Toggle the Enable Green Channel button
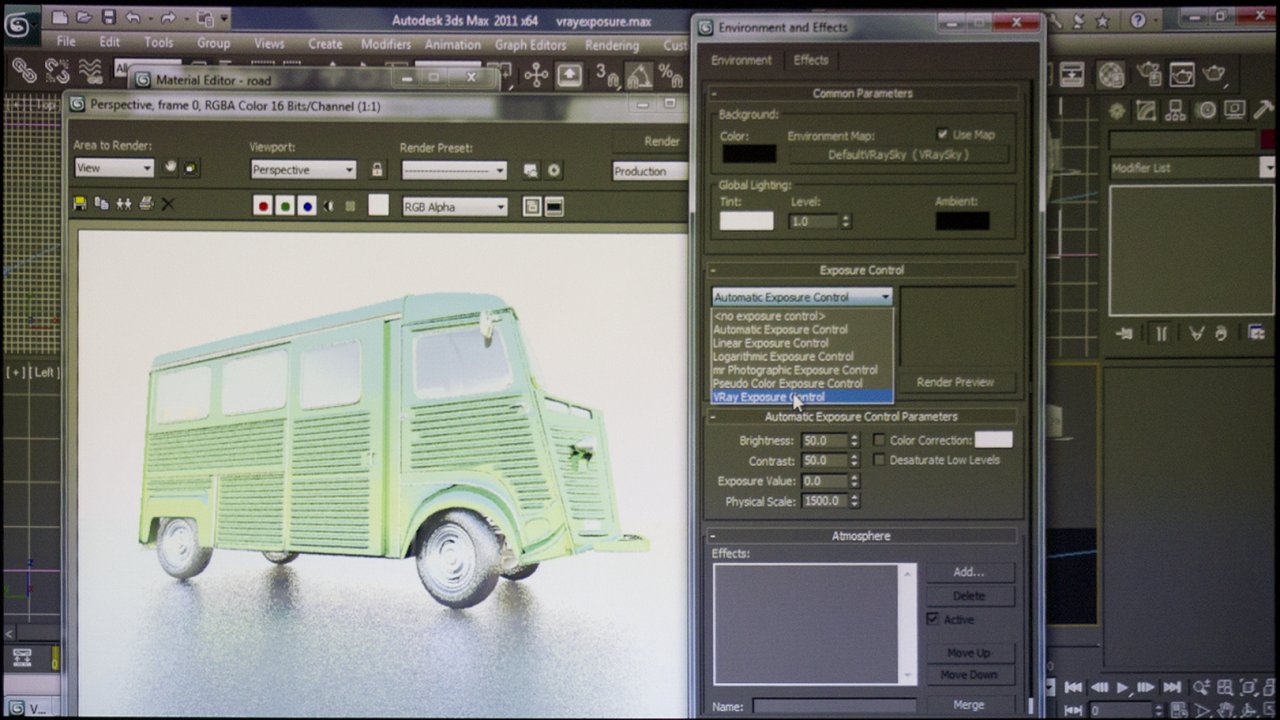This screenshot has width=1280, height=720. point(285,206)
